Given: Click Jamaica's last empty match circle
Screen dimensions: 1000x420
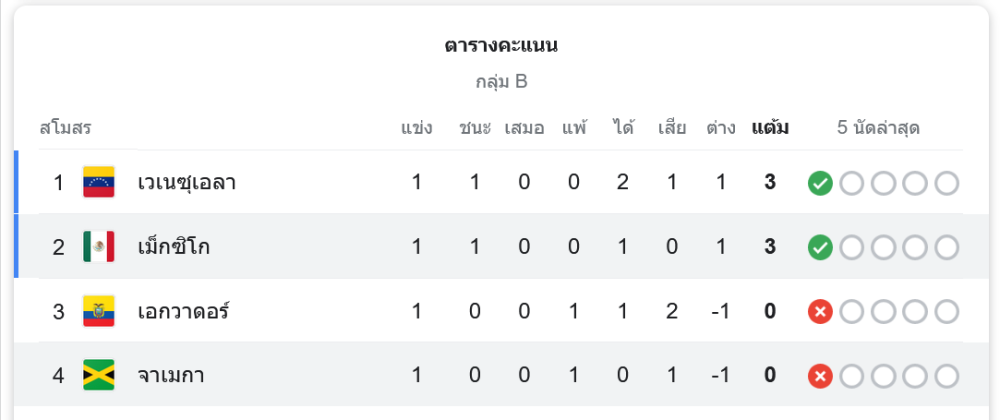Looking at the screenshot, I should [x=946, y=376].
